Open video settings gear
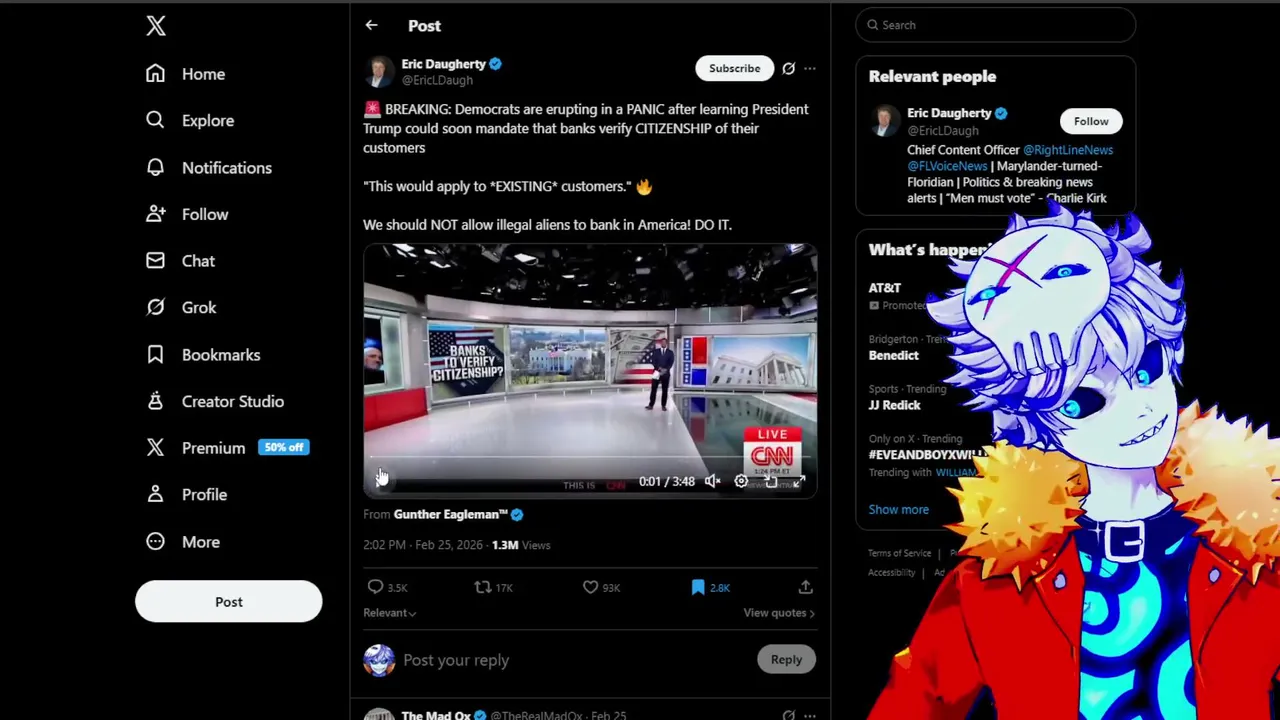The height and width of the screenshot is (720, 1280). [x=741, y=481]
